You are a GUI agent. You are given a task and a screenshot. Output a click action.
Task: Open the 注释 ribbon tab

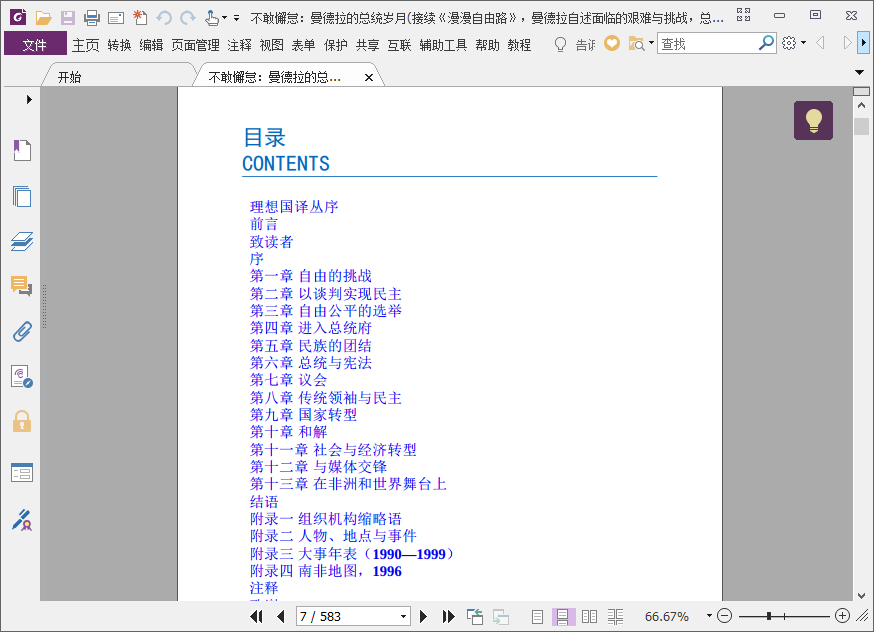(x=239, y=45)
